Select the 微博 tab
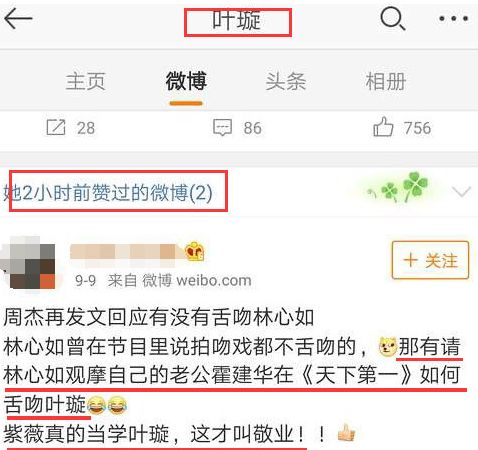 pyautogui.click(x=186, y=81)
